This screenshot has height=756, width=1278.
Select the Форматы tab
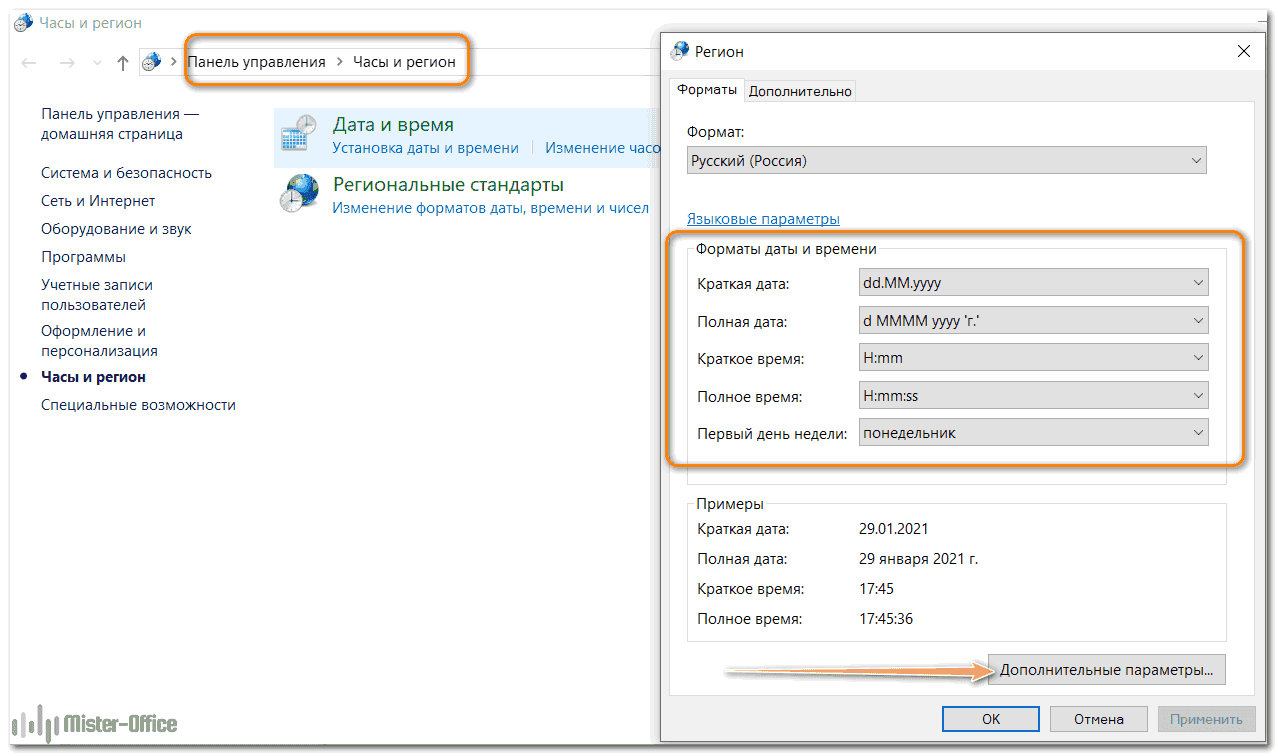click(x=707, y=90)
